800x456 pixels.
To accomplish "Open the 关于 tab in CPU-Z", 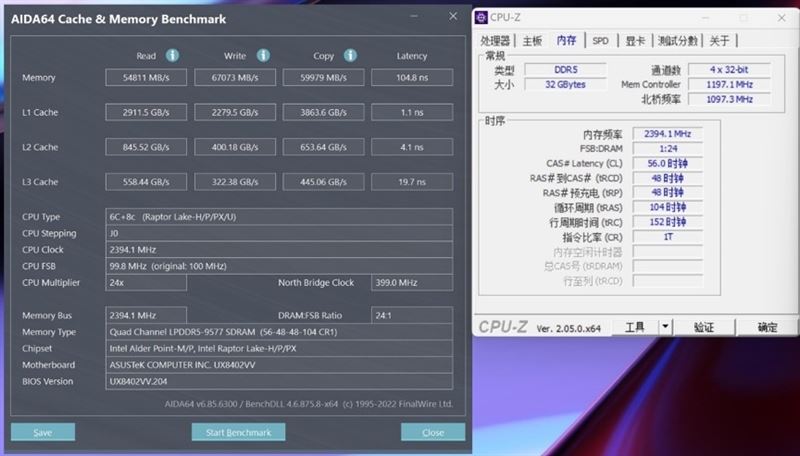I will tap(719, 41).
